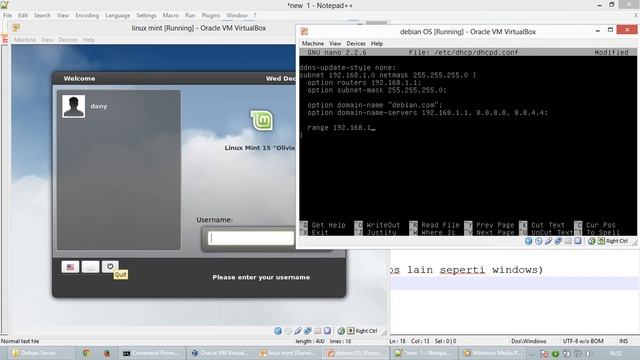Click 'Dos\Windows' in Notepad++ status bar

(529, 341)
